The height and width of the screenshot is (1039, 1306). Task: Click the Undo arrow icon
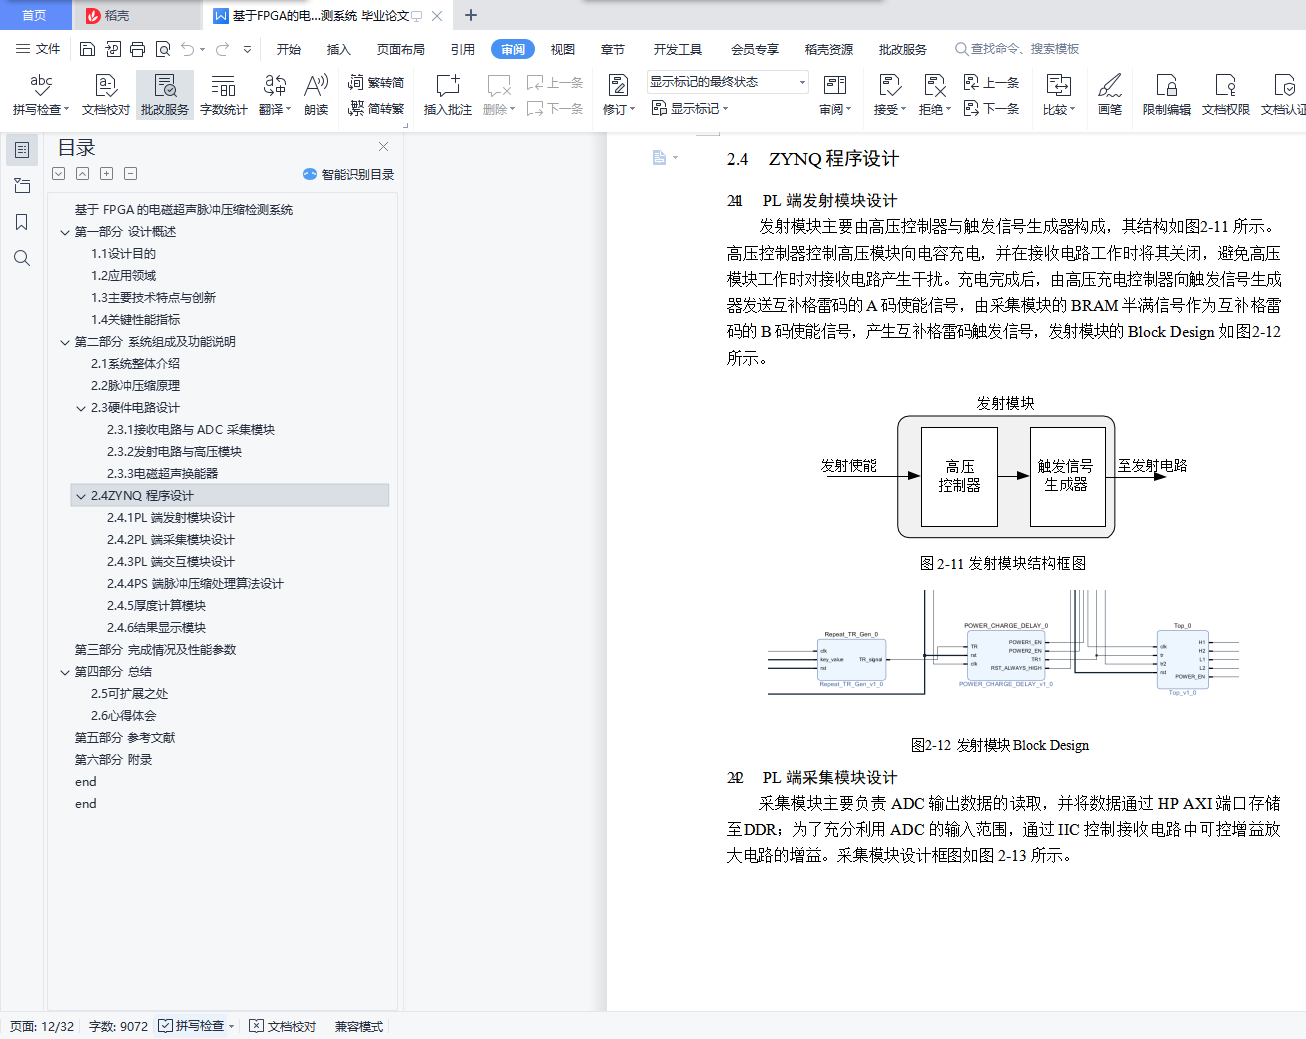tap(188, 49)
